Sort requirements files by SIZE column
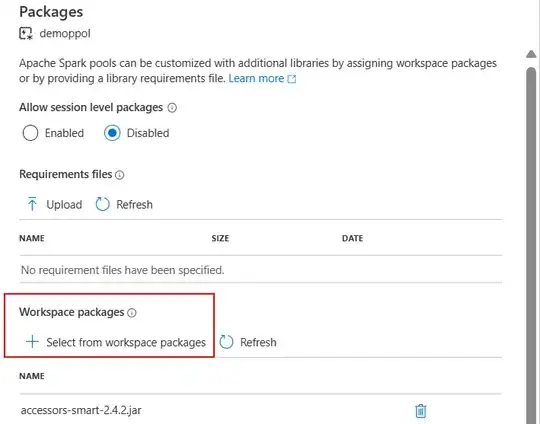The height and width of the screenshot is (424, 540). point(220,238)
